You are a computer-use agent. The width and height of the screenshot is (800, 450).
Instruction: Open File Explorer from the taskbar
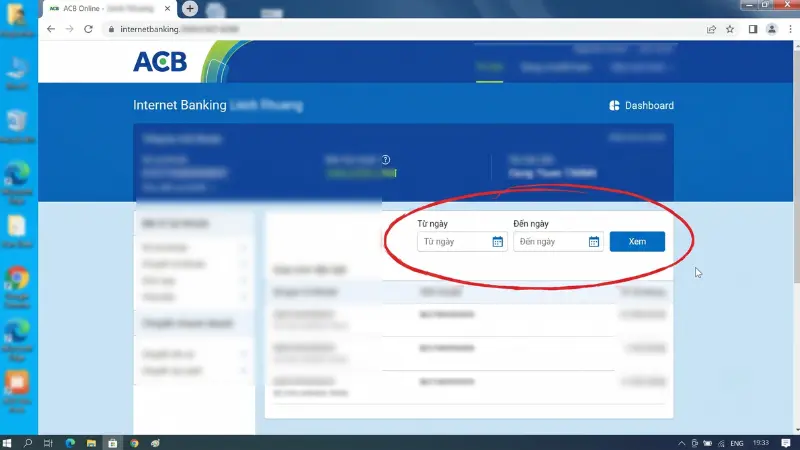coord(91,443)
